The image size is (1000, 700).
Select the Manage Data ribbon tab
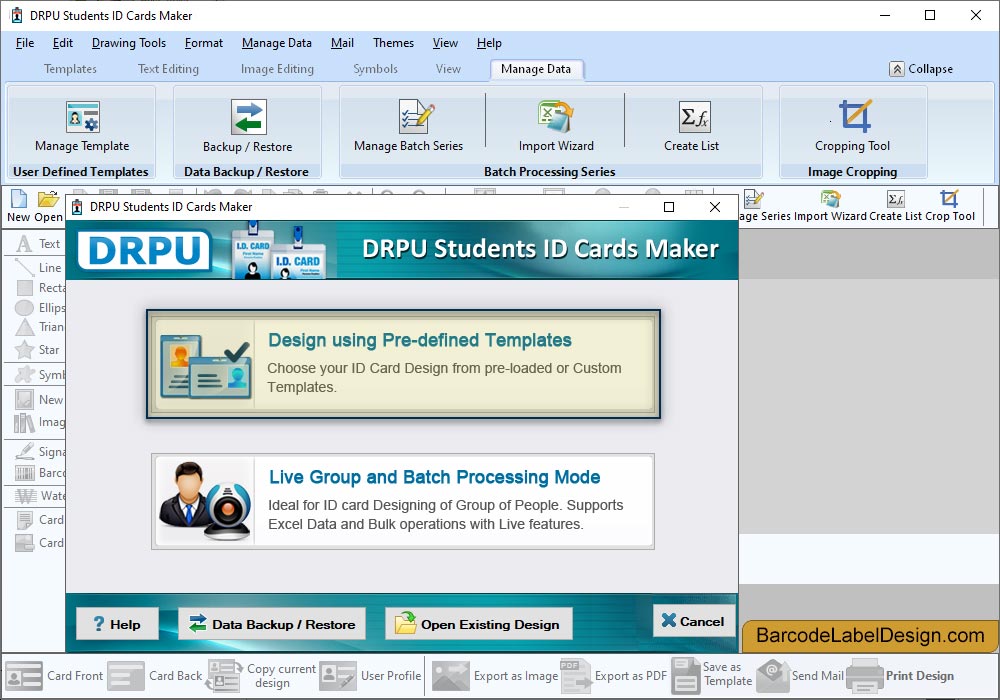coord(536,69)
